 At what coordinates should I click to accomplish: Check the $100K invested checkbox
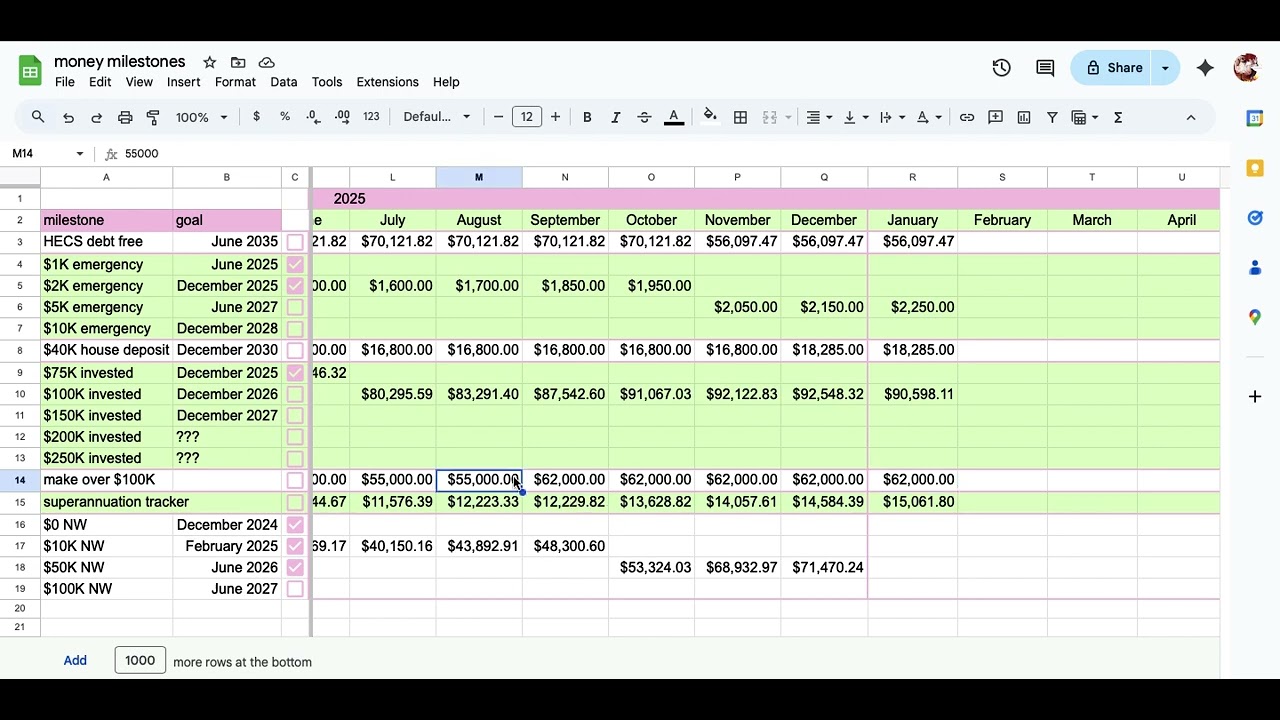(x=295, y=395)
